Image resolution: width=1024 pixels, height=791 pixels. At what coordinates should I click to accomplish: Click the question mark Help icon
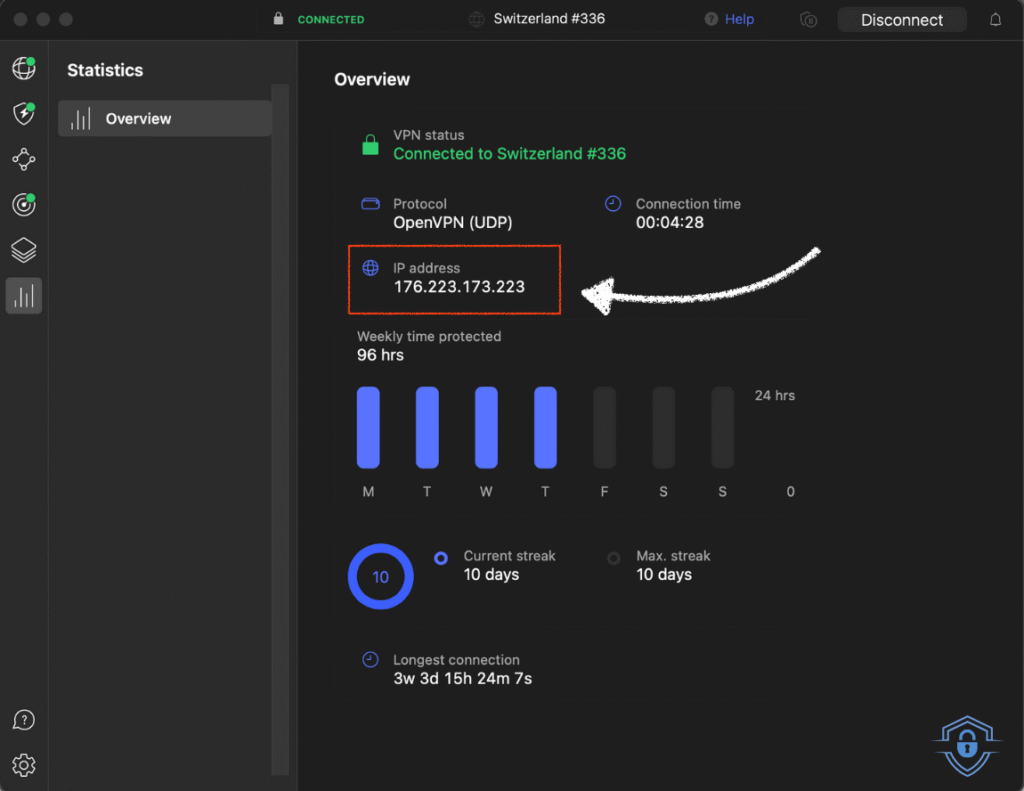coord(711,19)
